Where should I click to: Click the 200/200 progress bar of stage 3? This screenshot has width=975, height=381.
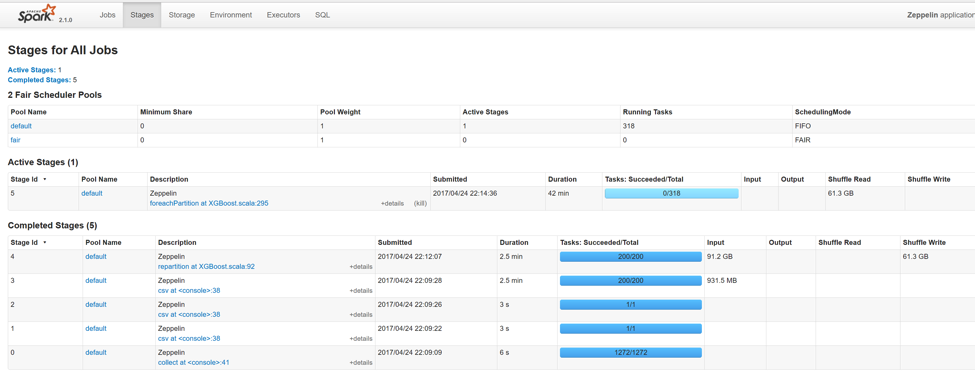point(631,281)
